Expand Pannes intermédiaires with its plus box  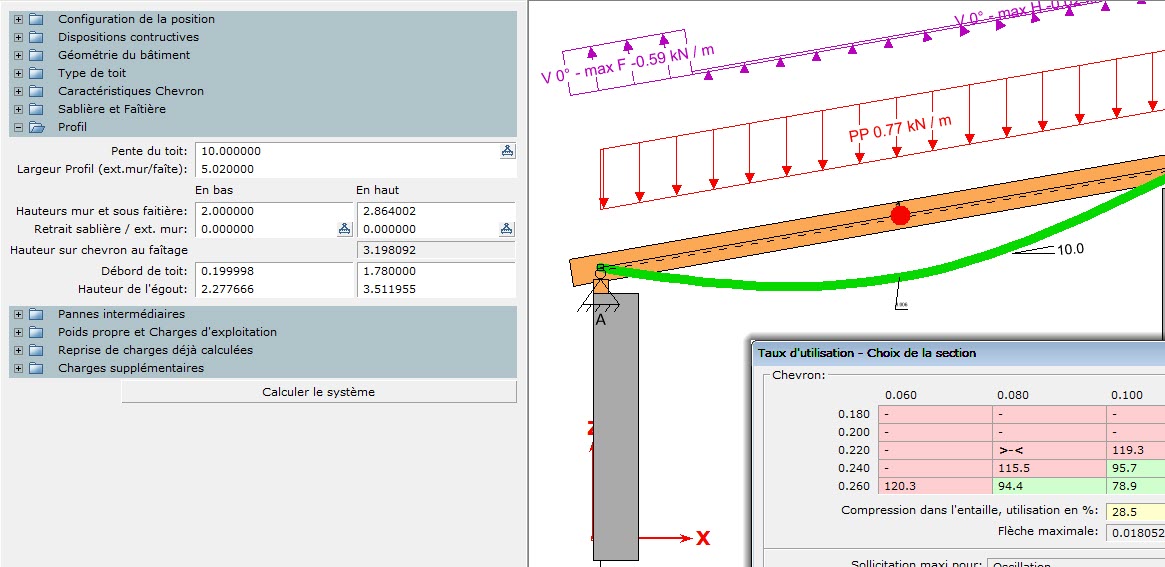(x=18, y=314)
